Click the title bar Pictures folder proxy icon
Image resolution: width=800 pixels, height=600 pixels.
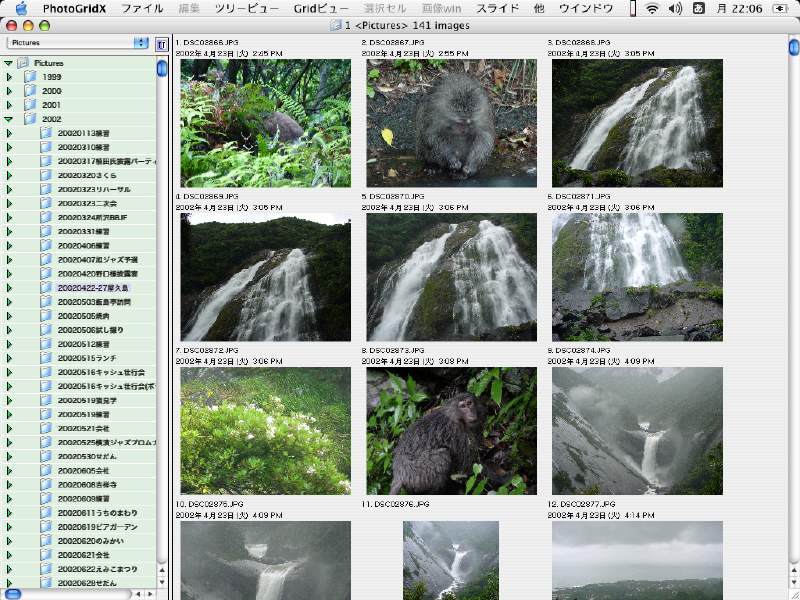336,25
